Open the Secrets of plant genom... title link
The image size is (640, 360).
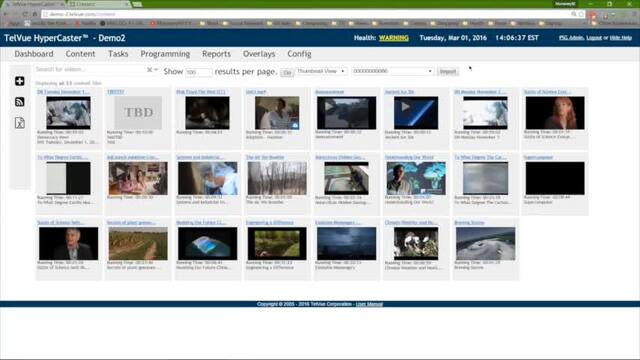[131, 222]
